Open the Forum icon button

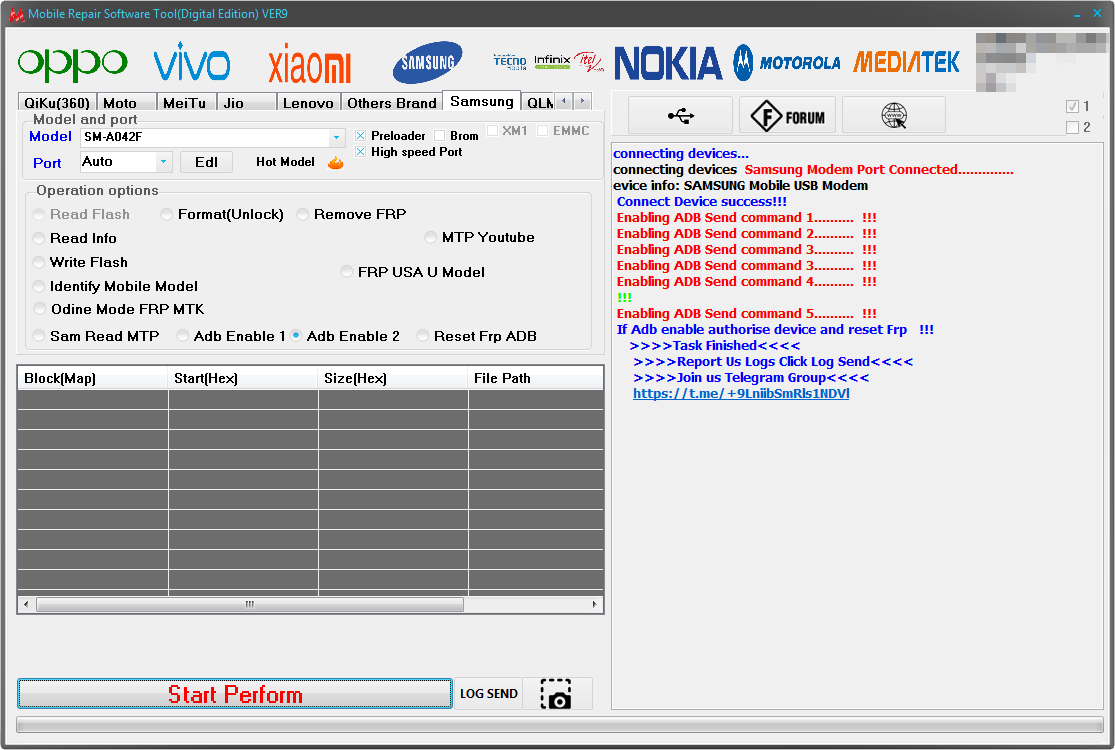pos(788,115)
